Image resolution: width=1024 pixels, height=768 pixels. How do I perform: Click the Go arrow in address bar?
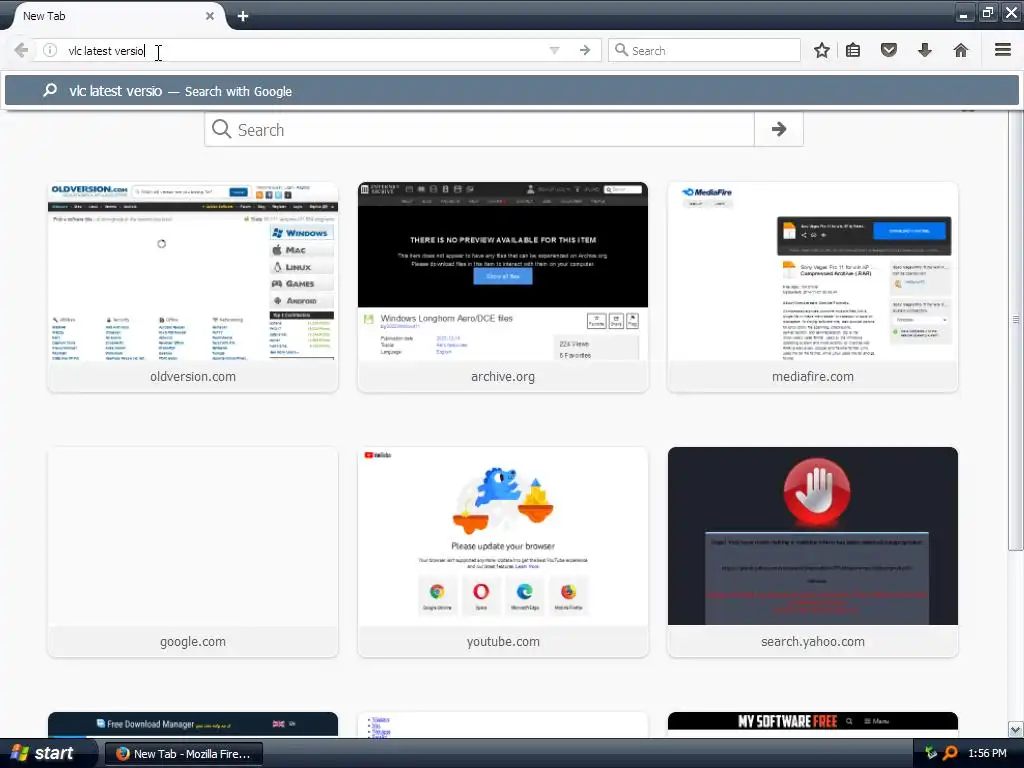585,50
